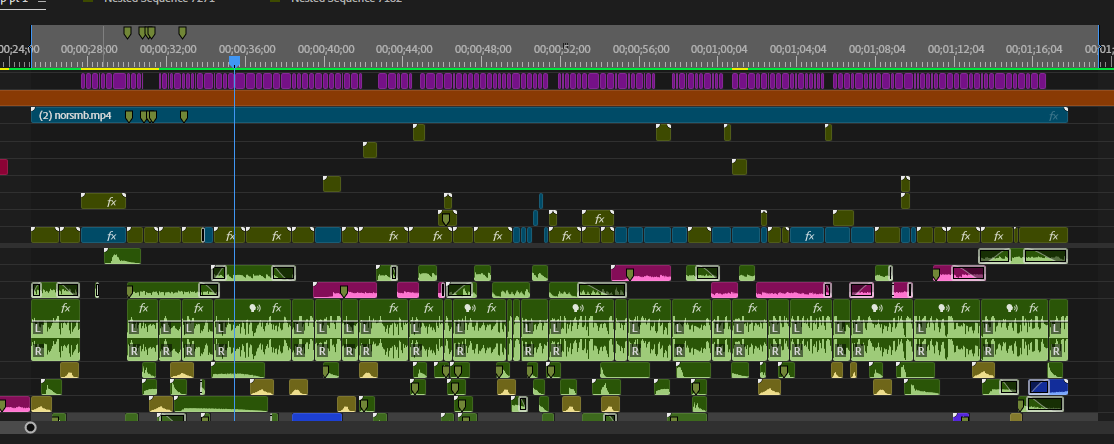Select the first purple caption segment
The width and height of the screenshot is (1114, 444).
[84, 80]
